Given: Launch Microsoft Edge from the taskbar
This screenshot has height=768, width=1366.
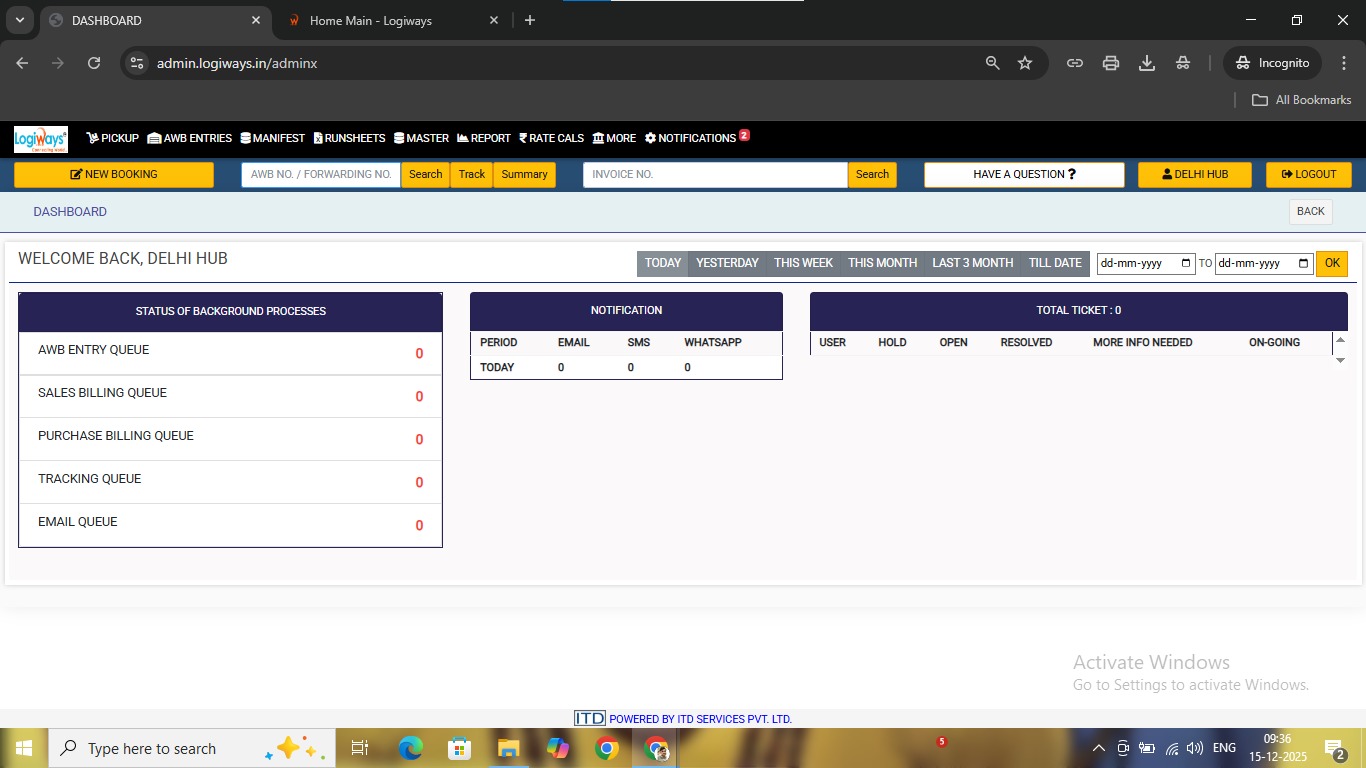Looking at the screenshot, I should (410, 748).
